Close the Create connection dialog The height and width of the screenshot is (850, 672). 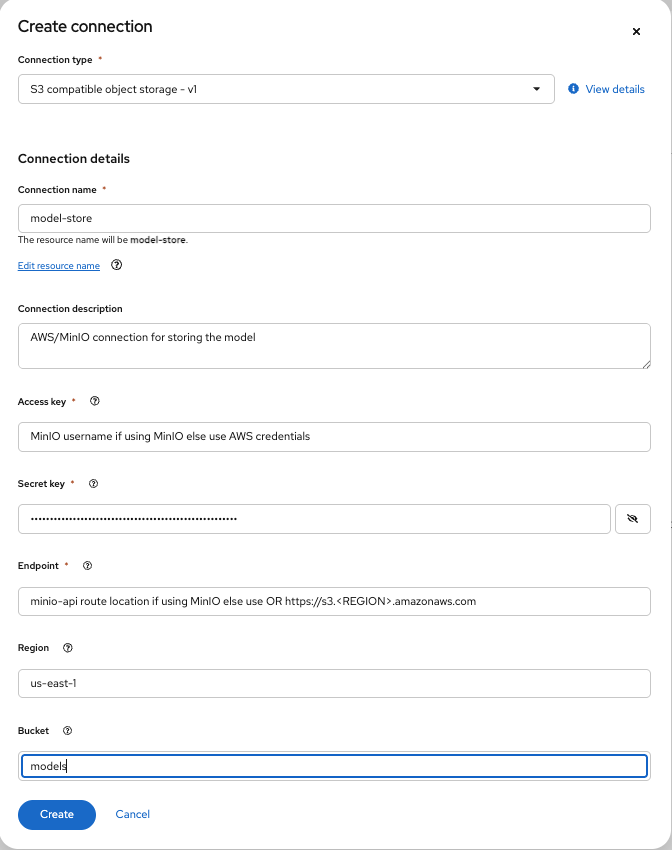pos(636,32)
